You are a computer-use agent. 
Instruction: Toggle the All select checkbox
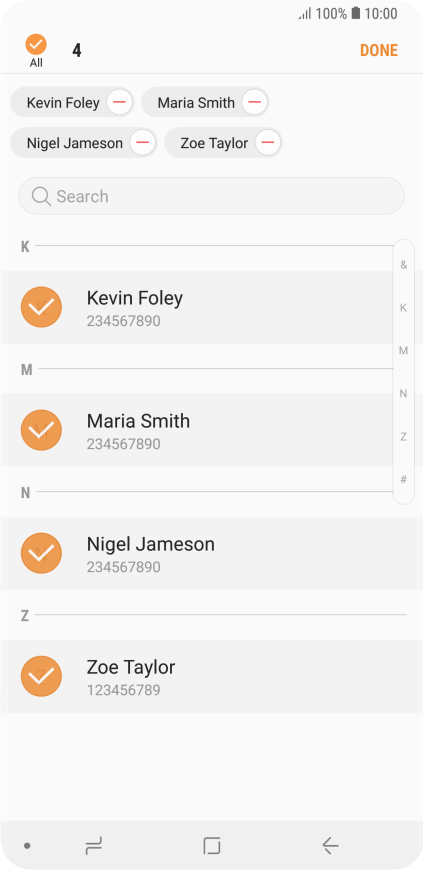coord(36,44)
